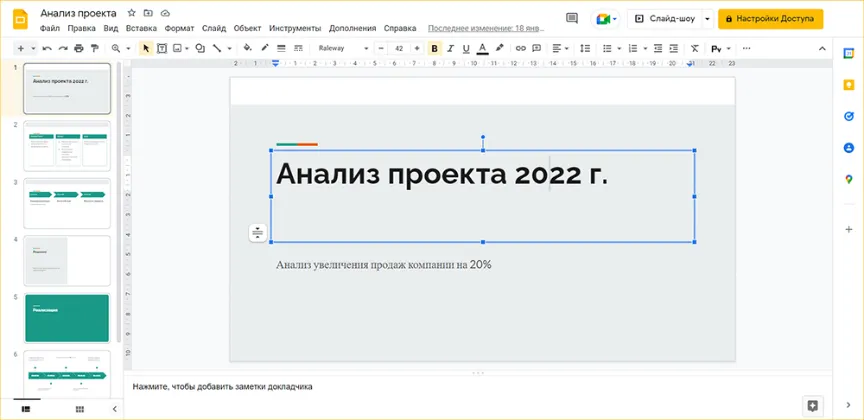Viewport: 864px width, 420px height.
Task: Open the Raleway font dropdown
Action: pyautogui.click(x=343, y=49)
